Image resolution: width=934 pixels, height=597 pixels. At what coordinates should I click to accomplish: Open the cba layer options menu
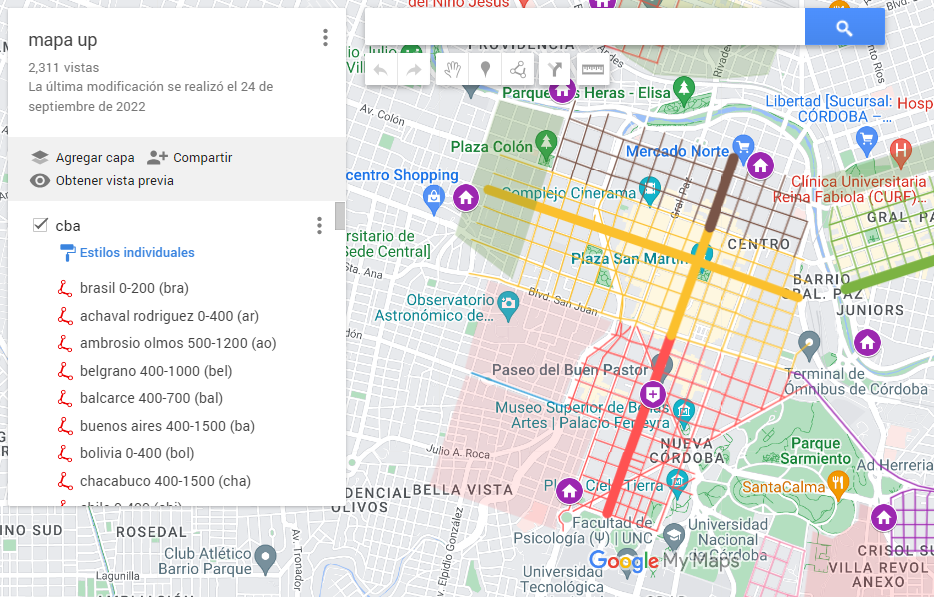[319, 225]
